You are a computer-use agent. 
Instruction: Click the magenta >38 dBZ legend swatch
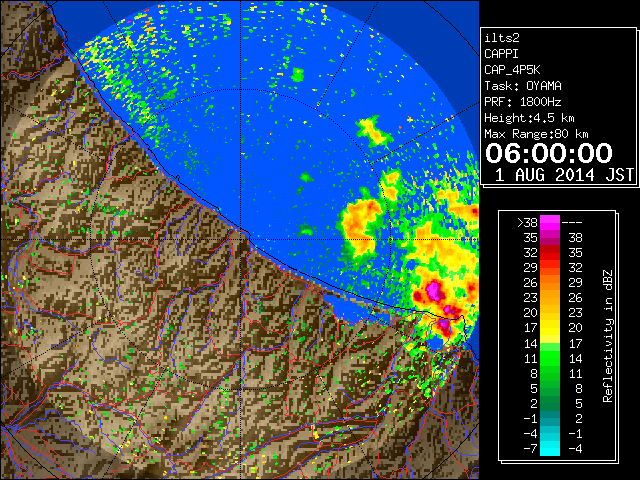click(550, 223)
